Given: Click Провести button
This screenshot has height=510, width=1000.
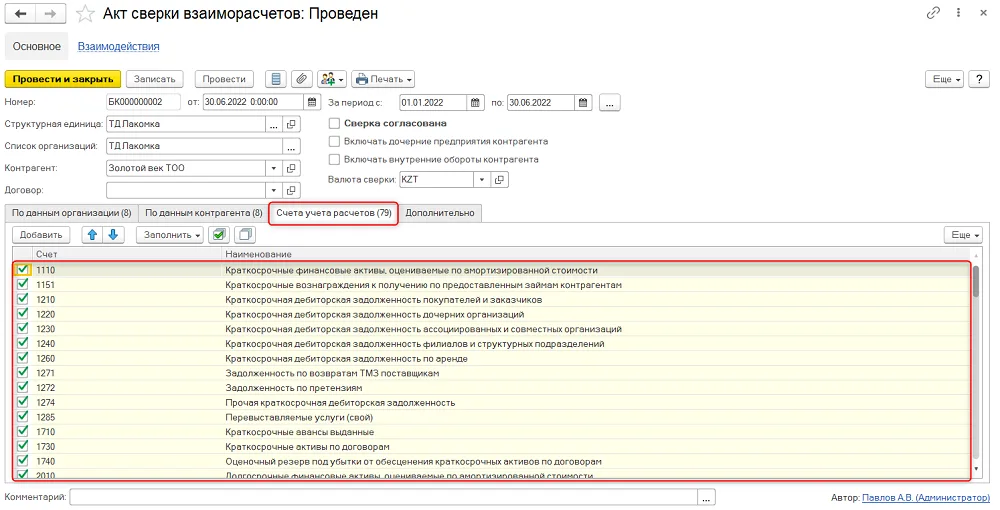Looking at the screenshot, I should point(224,79).
